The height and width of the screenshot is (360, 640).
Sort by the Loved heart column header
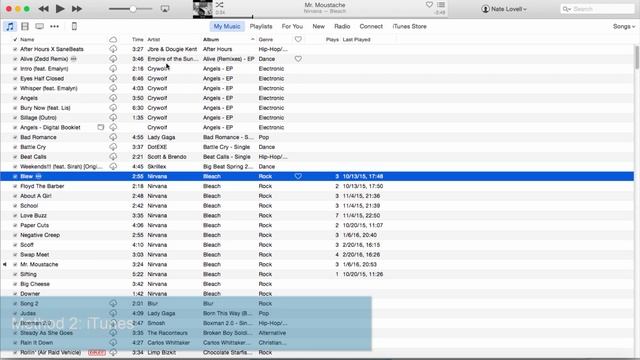pos(298,40)
